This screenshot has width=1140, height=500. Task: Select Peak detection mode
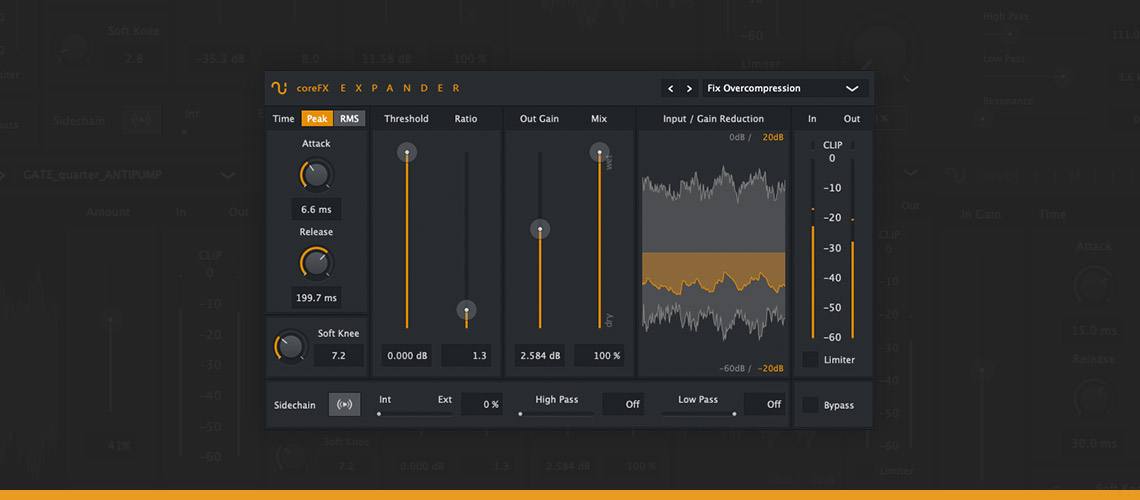(x=317, y=118)
